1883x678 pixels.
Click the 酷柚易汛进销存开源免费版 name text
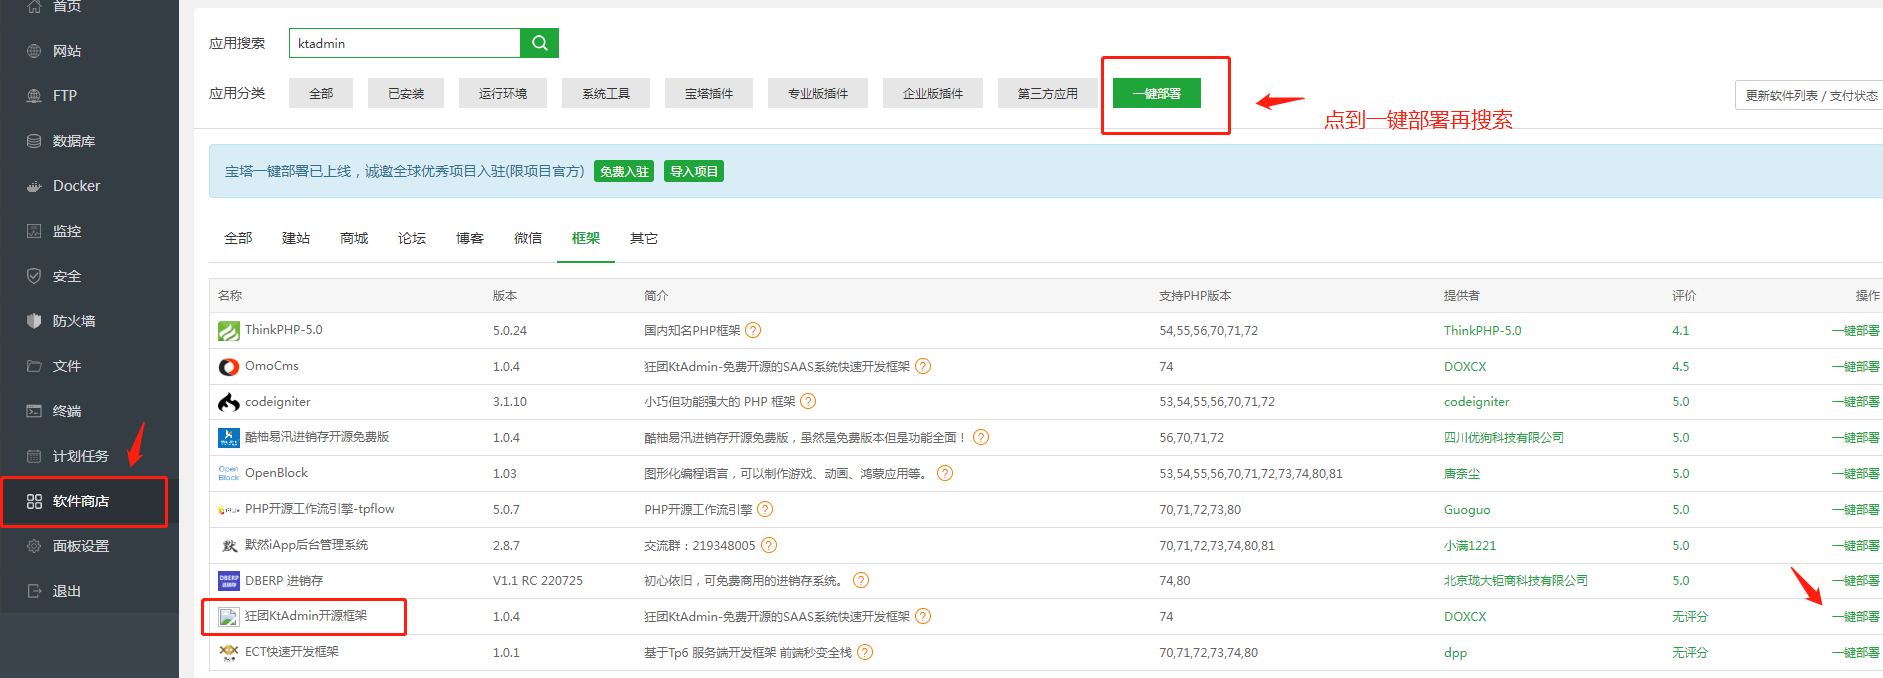[317, 437]
